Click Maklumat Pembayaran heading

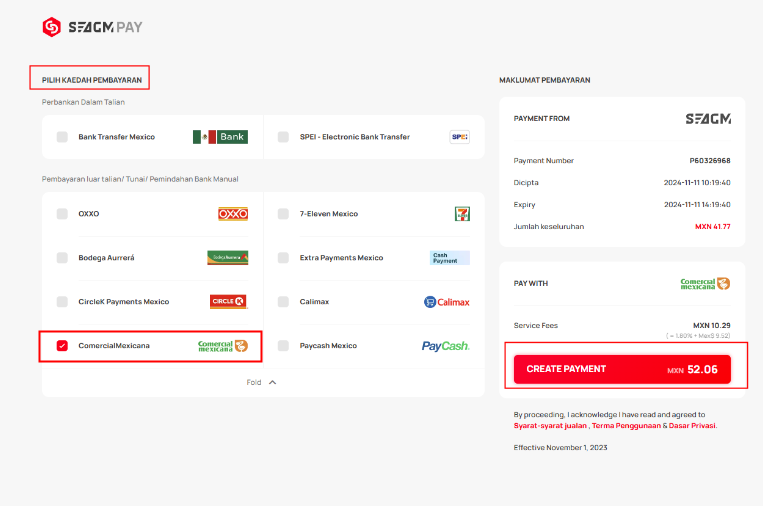pos(545,80)
